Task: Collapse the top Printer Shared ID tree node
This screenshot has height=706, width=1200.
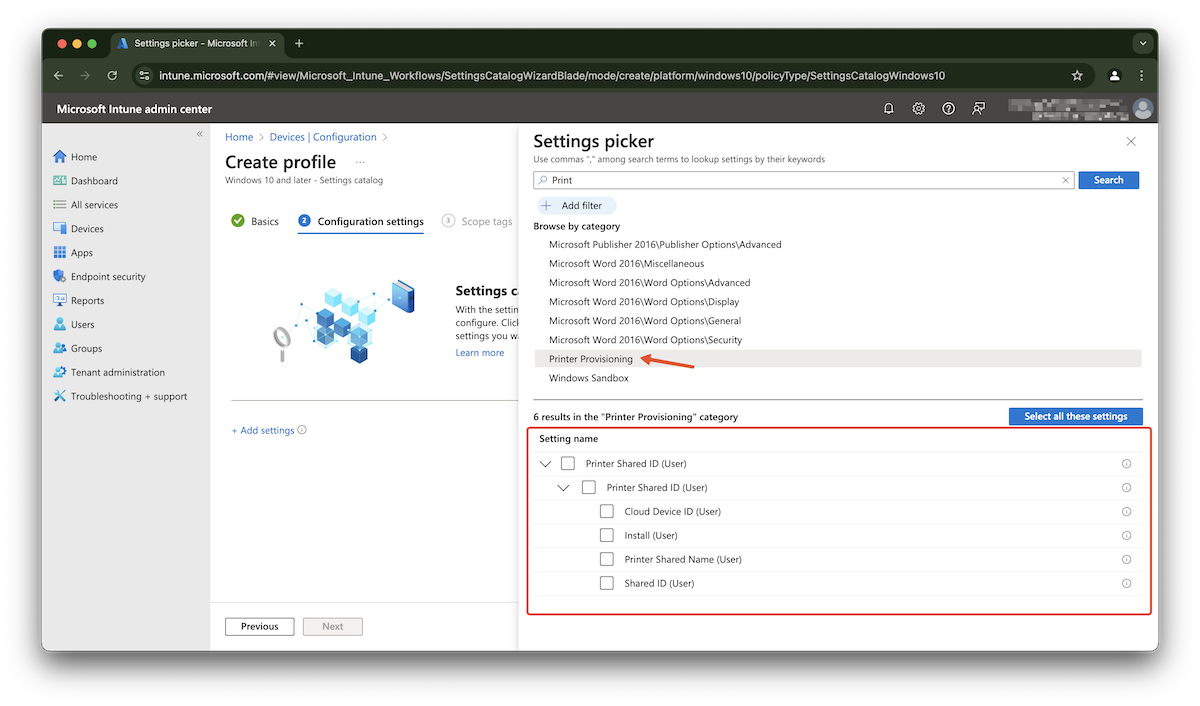Action: 545,463
